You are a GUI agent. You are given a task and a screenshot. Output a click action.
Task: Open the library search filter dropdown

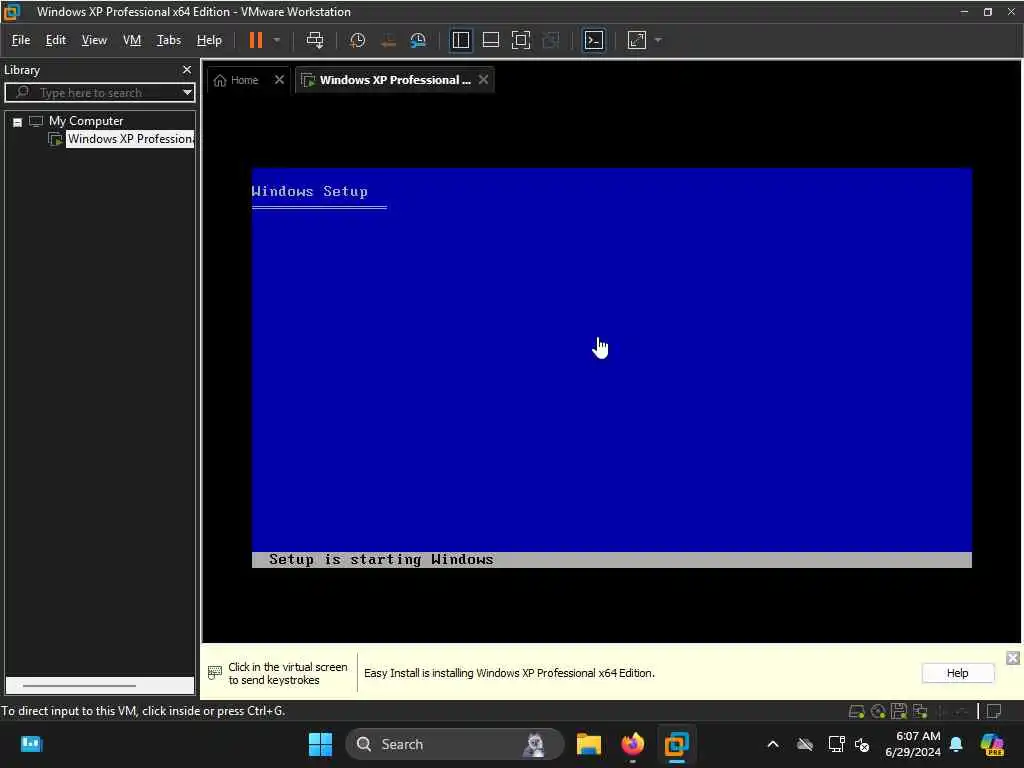pos(187,93)
